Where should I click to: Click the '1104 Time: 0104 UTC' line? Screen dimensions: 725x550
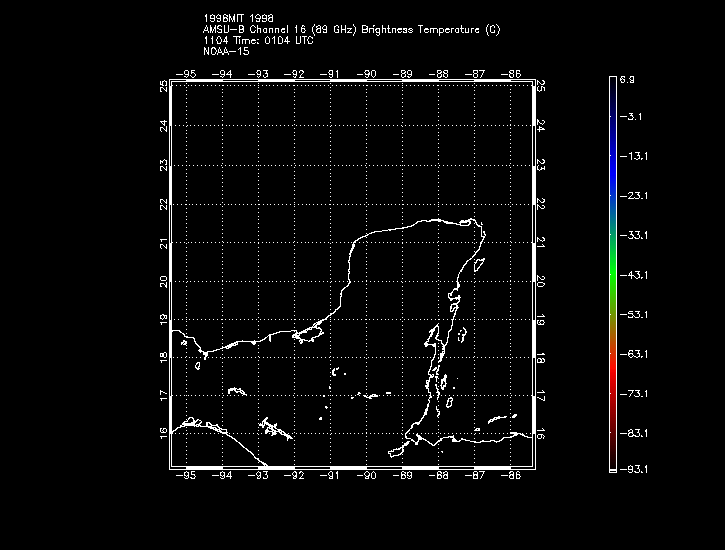point(258,40)
